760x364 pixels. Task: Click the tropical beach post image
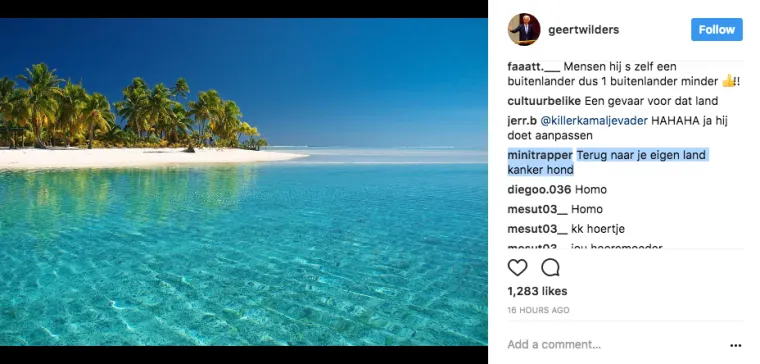coord(244,182)
